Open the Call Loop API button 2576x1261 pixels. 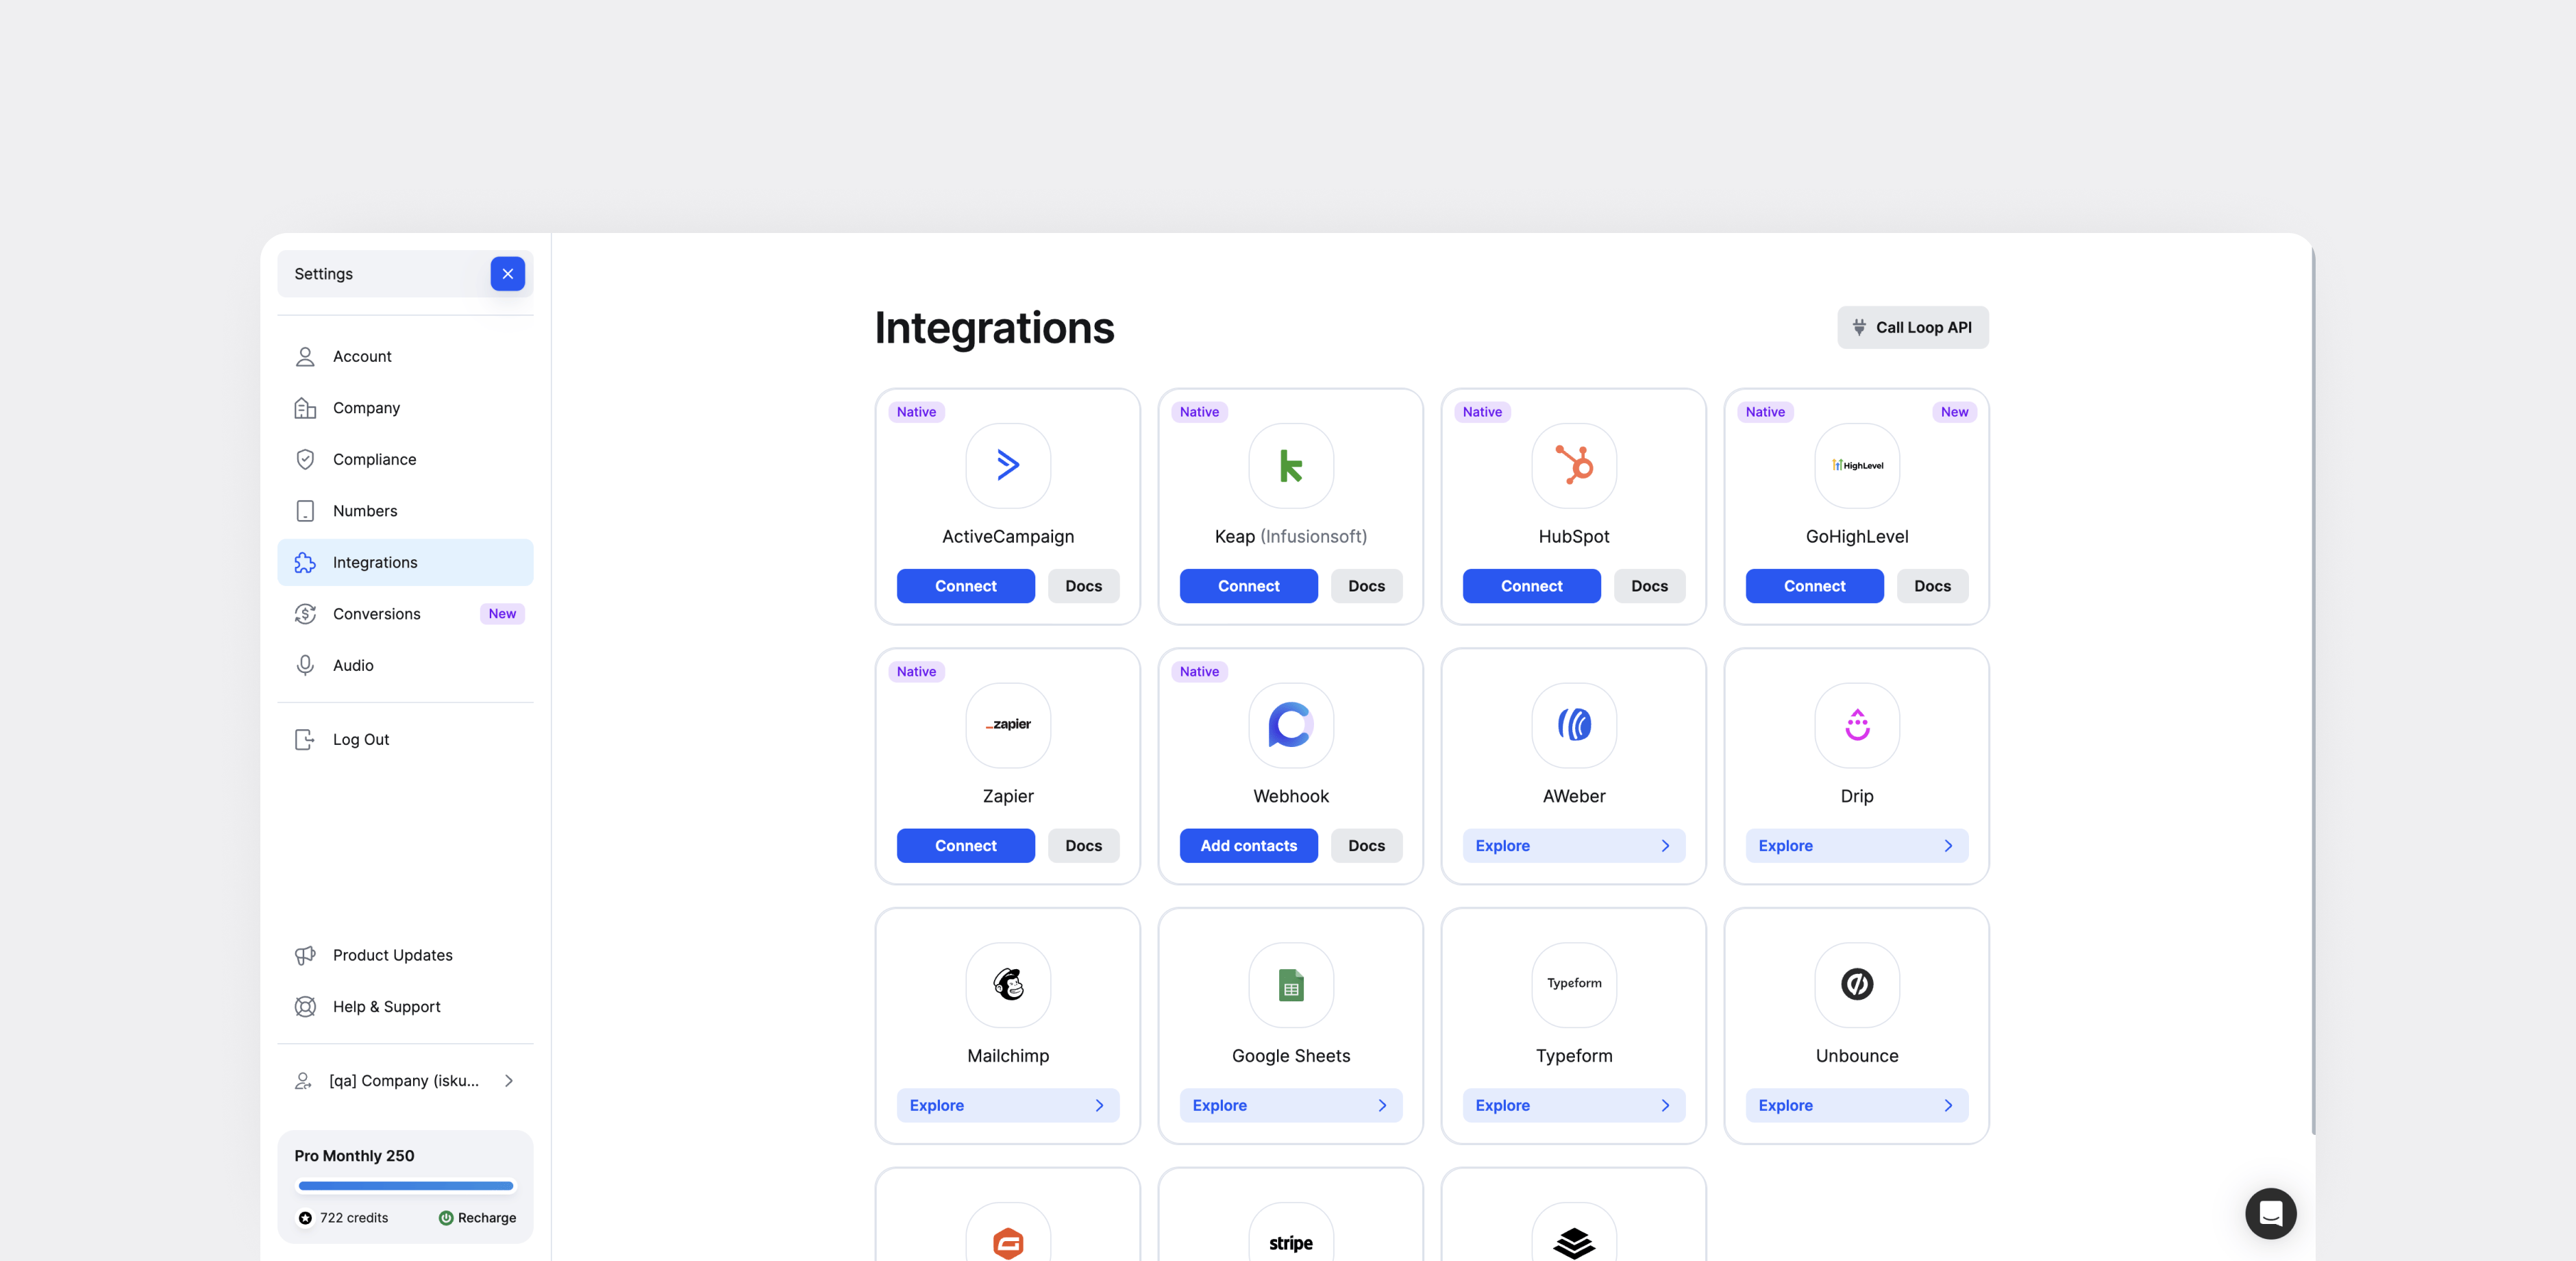1912,327
